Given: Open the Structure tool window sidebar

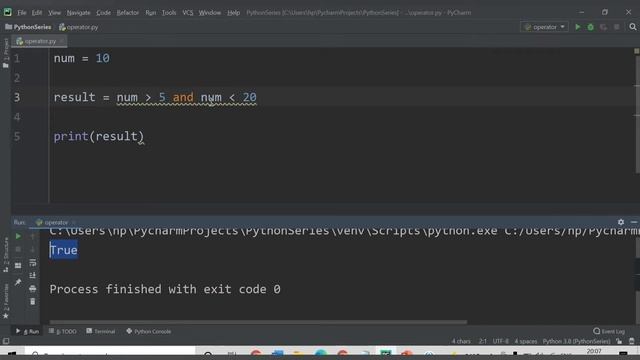Looking at the screenshot, I should [5, 255].
